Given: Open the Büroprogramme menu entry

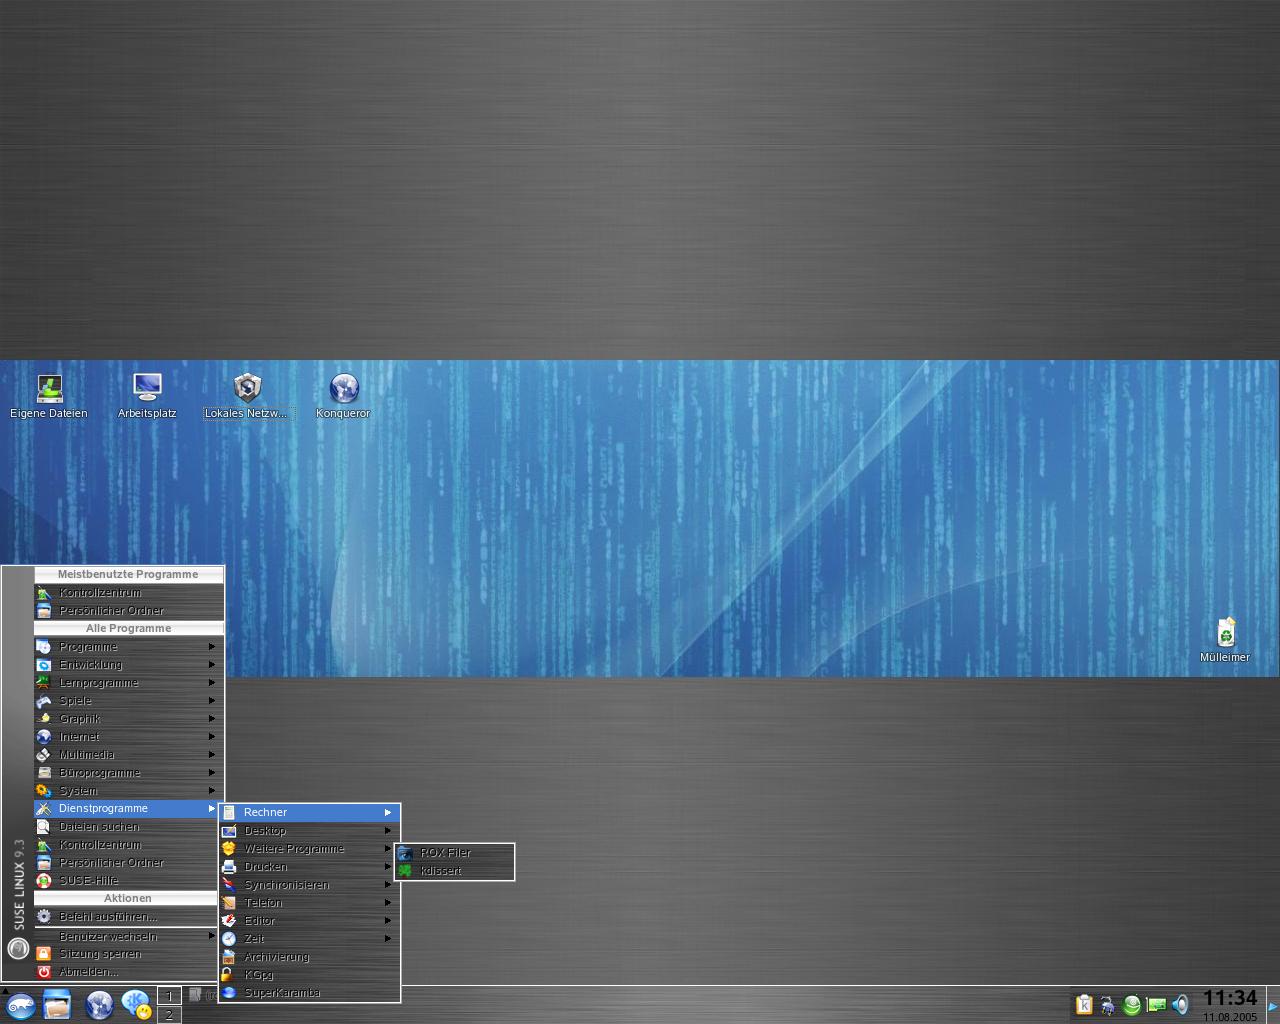Looking at the screenshot, I should point(128,773).
